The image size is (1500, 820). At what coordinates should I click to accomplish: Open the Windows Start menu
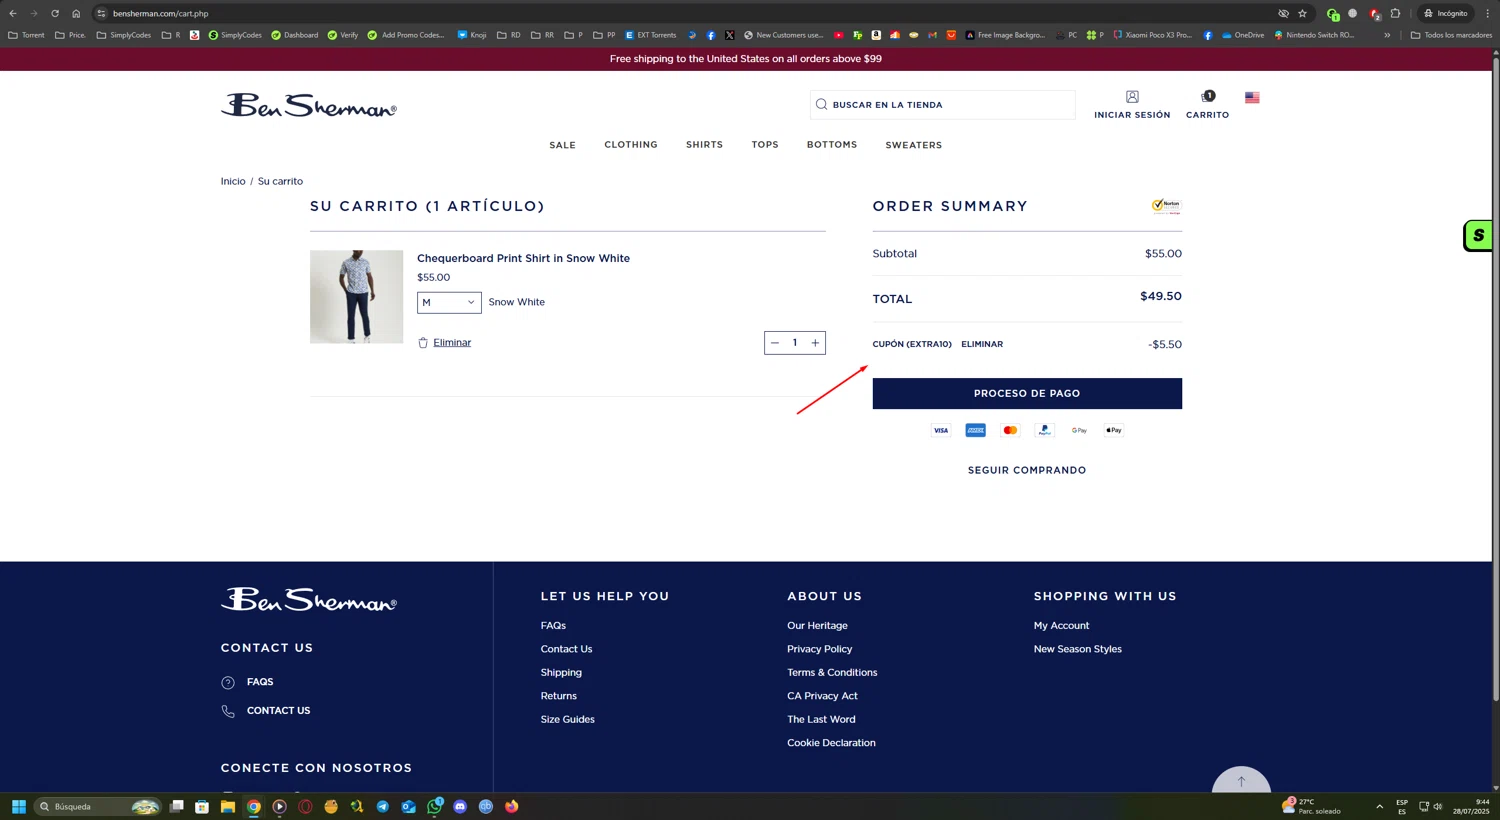click(x=18, y=807)
